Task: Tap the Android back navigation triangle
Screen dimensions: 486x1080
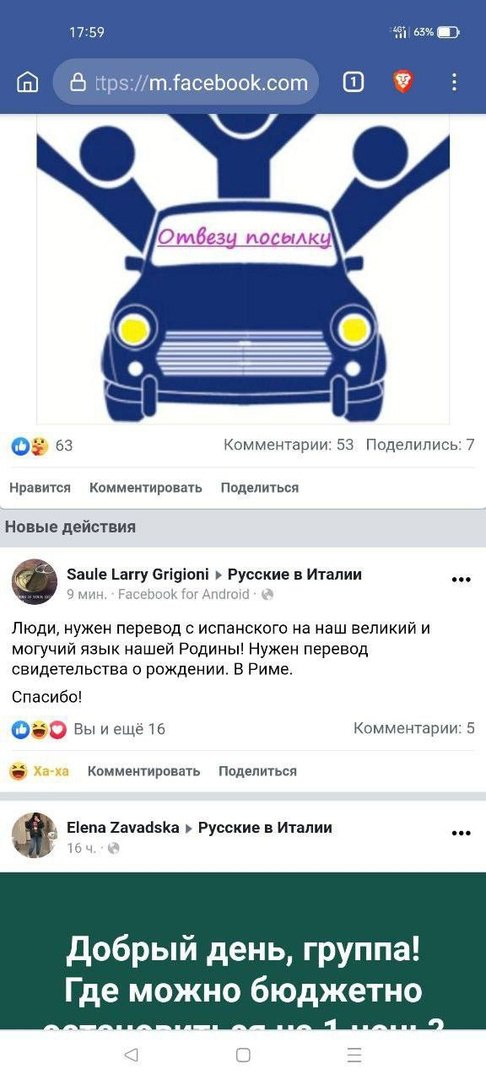Action: pyautogui.click(x=131, y=1055)
